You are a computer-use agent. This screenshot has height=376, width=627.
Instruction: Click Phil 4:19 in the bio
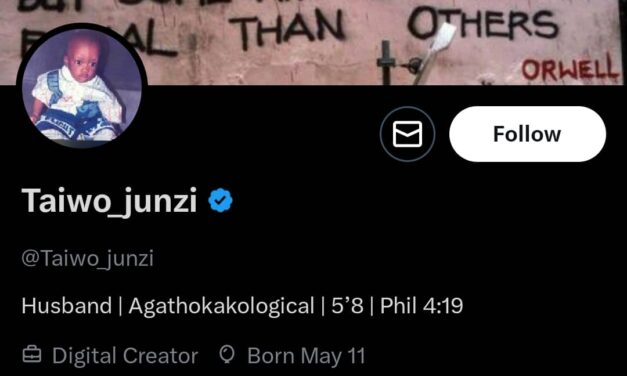tap(421, 306)
